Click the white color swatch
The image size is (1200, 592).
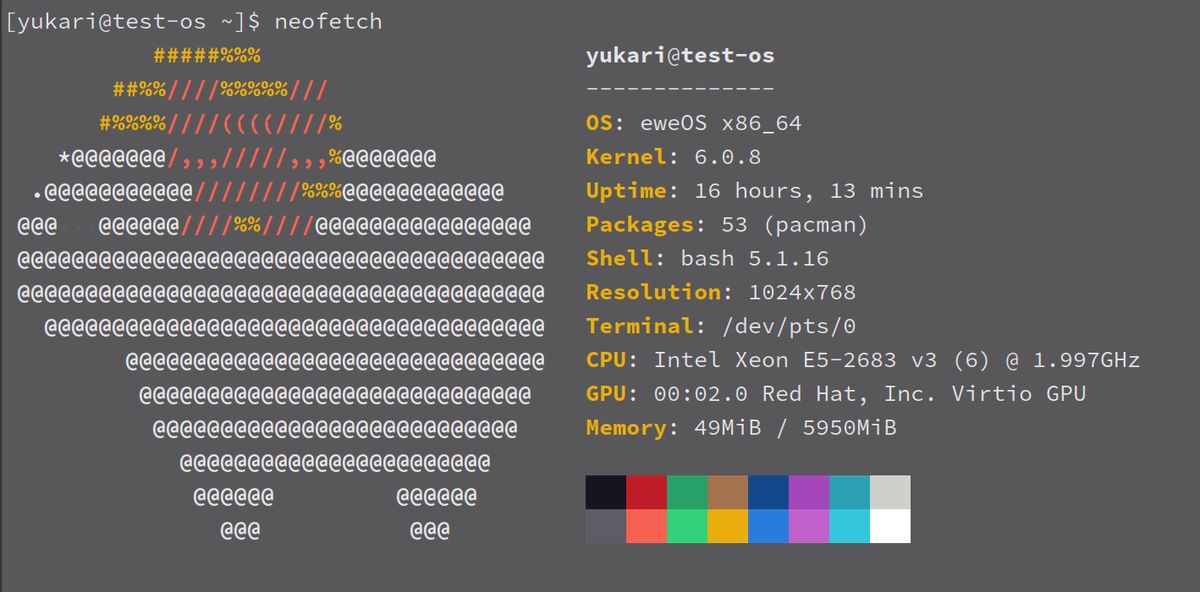tap(888, 527)
